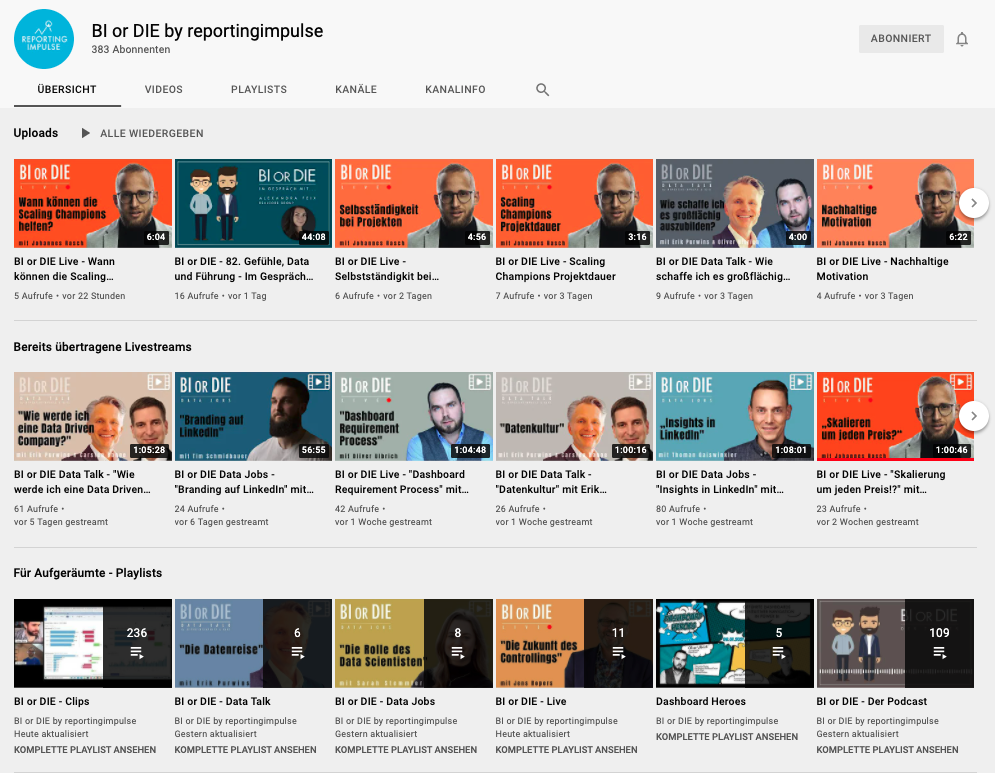Click the notification bell icon
The image size is (995, 773).
962,39
